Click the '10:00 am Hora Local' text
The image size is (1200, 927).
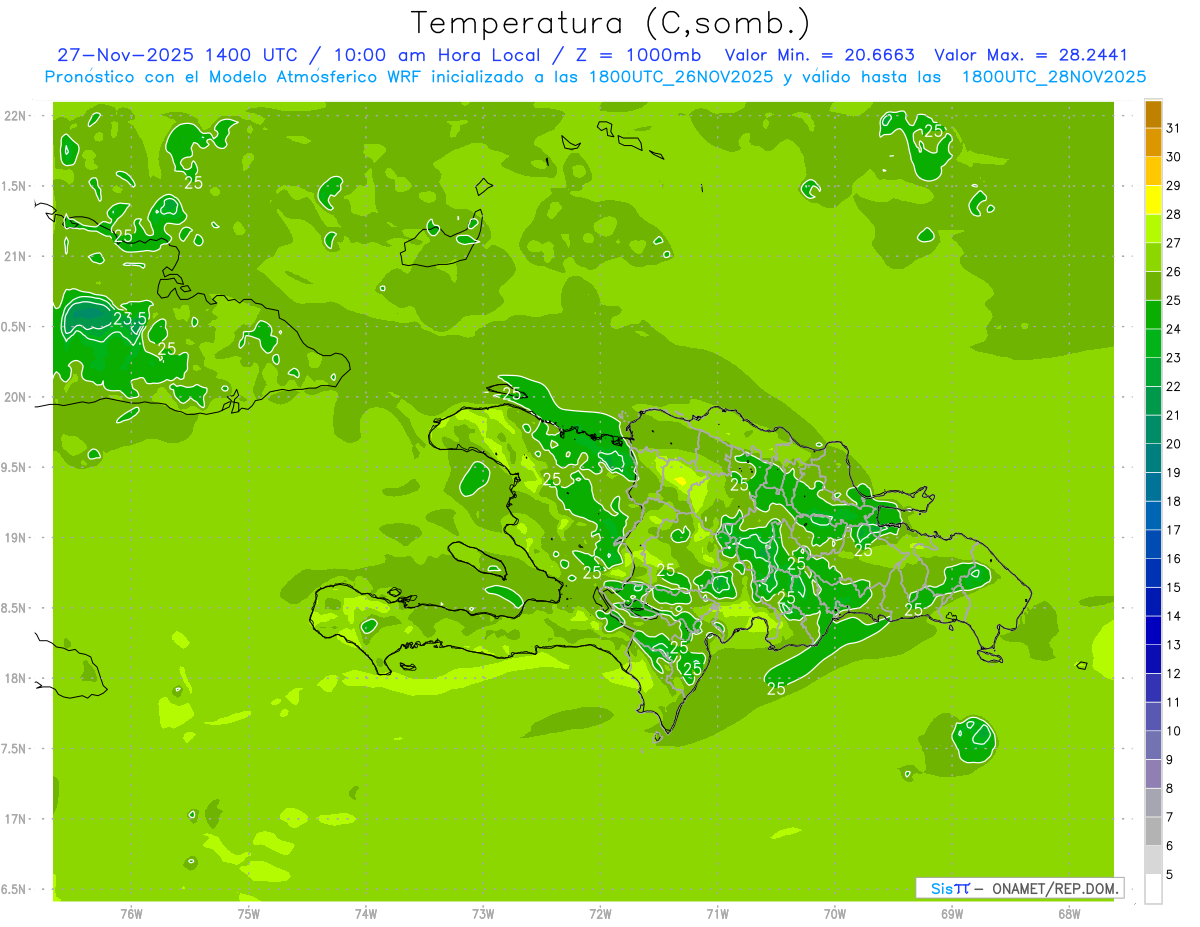click(x=441, y=55)
